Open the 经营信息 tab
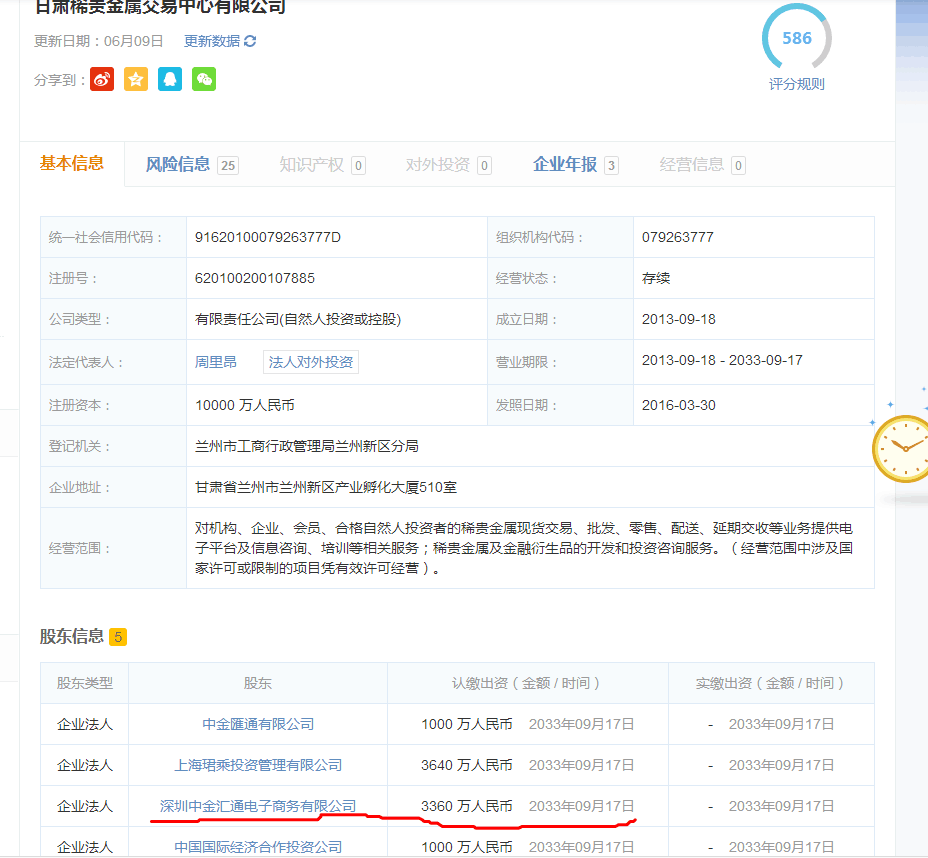 click(x=692, y=164)
